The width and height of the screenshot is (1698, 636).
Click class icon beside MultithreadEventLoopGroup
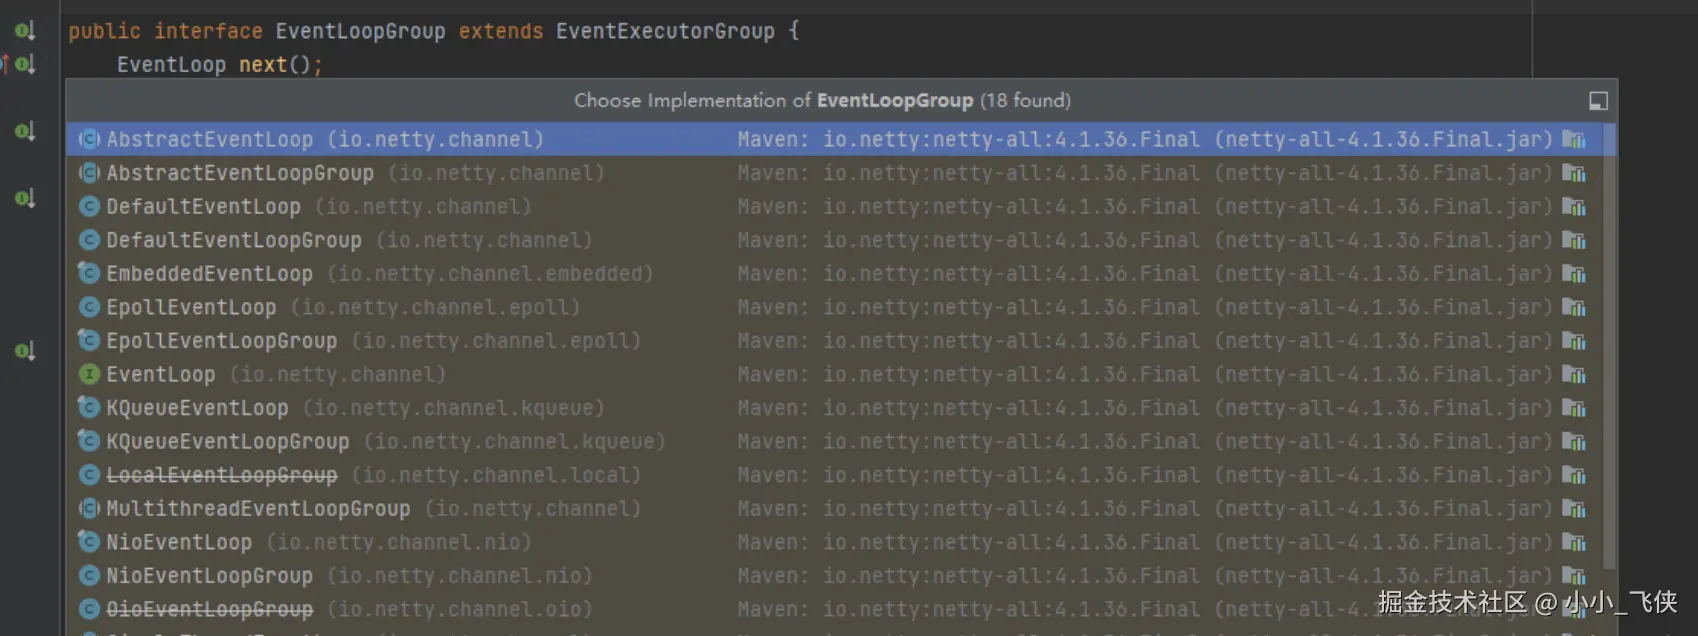(90, 509)
